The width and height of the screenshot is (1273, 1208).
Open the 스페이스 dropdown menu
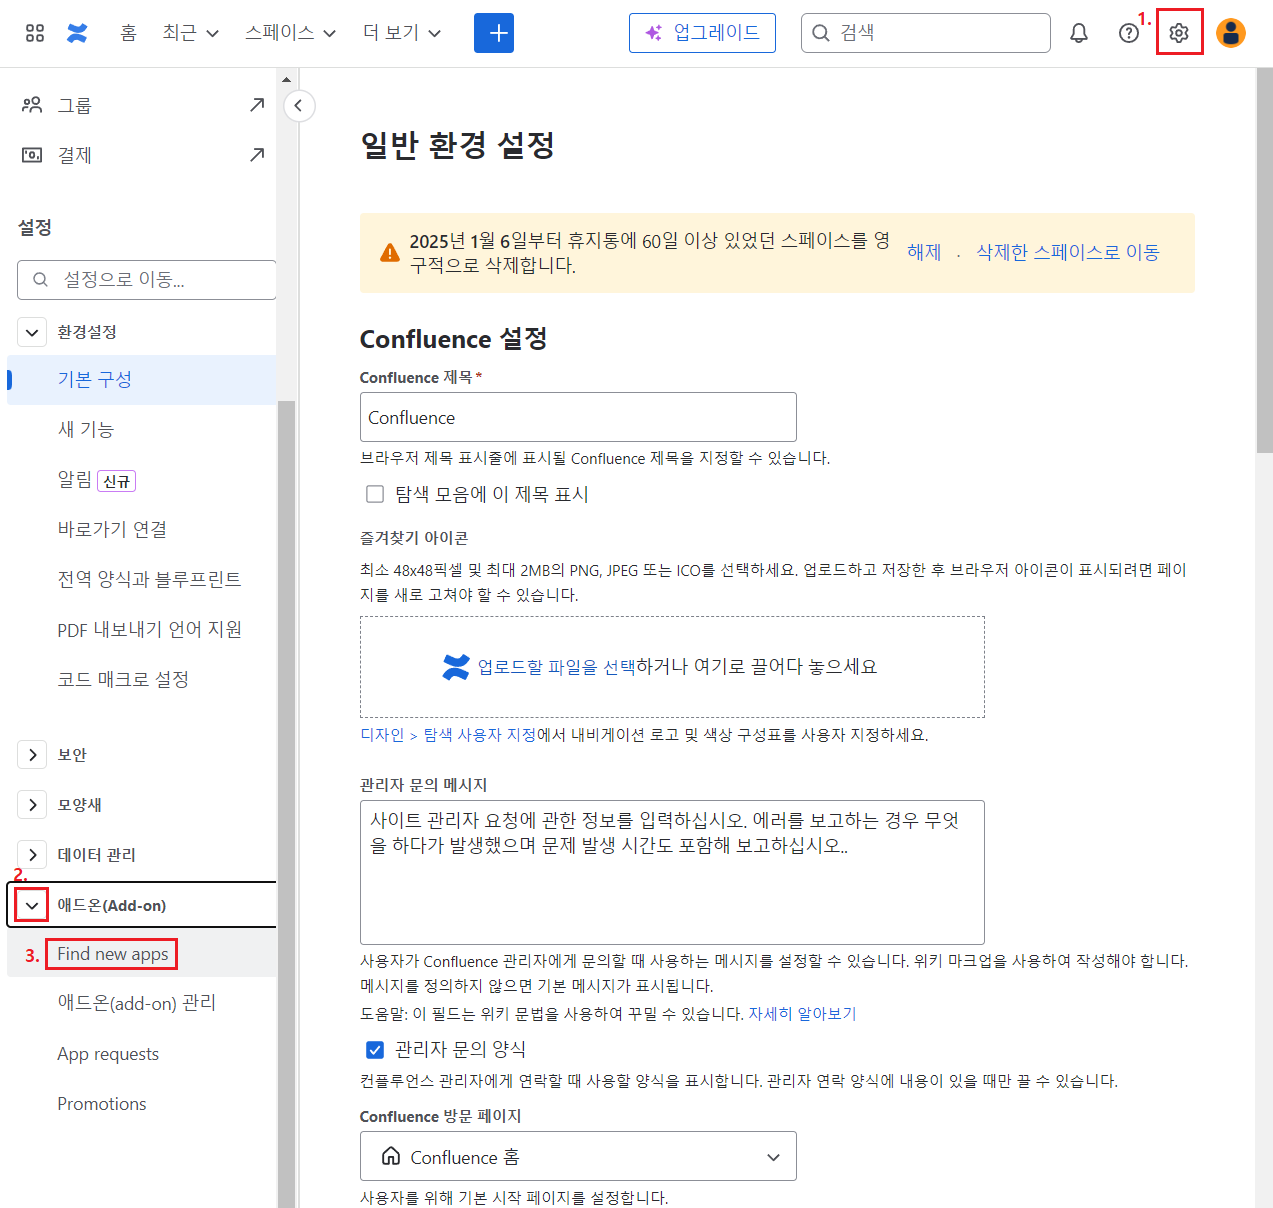pos(290,33)
